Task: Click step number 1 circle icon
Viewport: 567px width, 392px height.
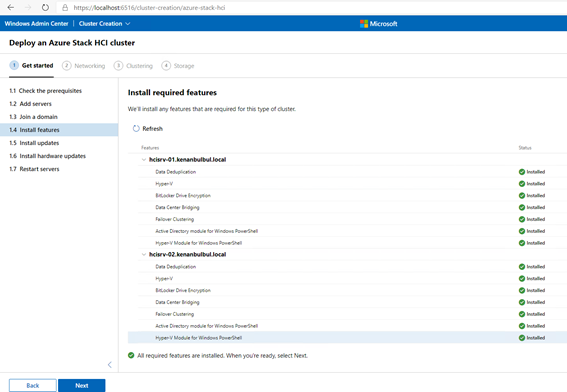Action: point(14,65)
